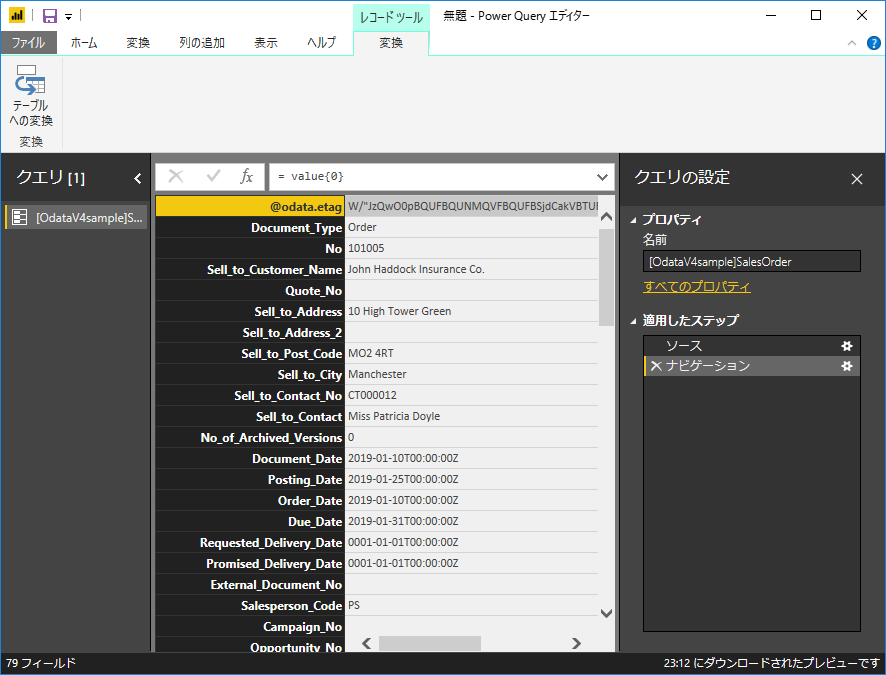886x675 pixels.
Task: Click the save icon in title bar
Action: coord(49,16)
